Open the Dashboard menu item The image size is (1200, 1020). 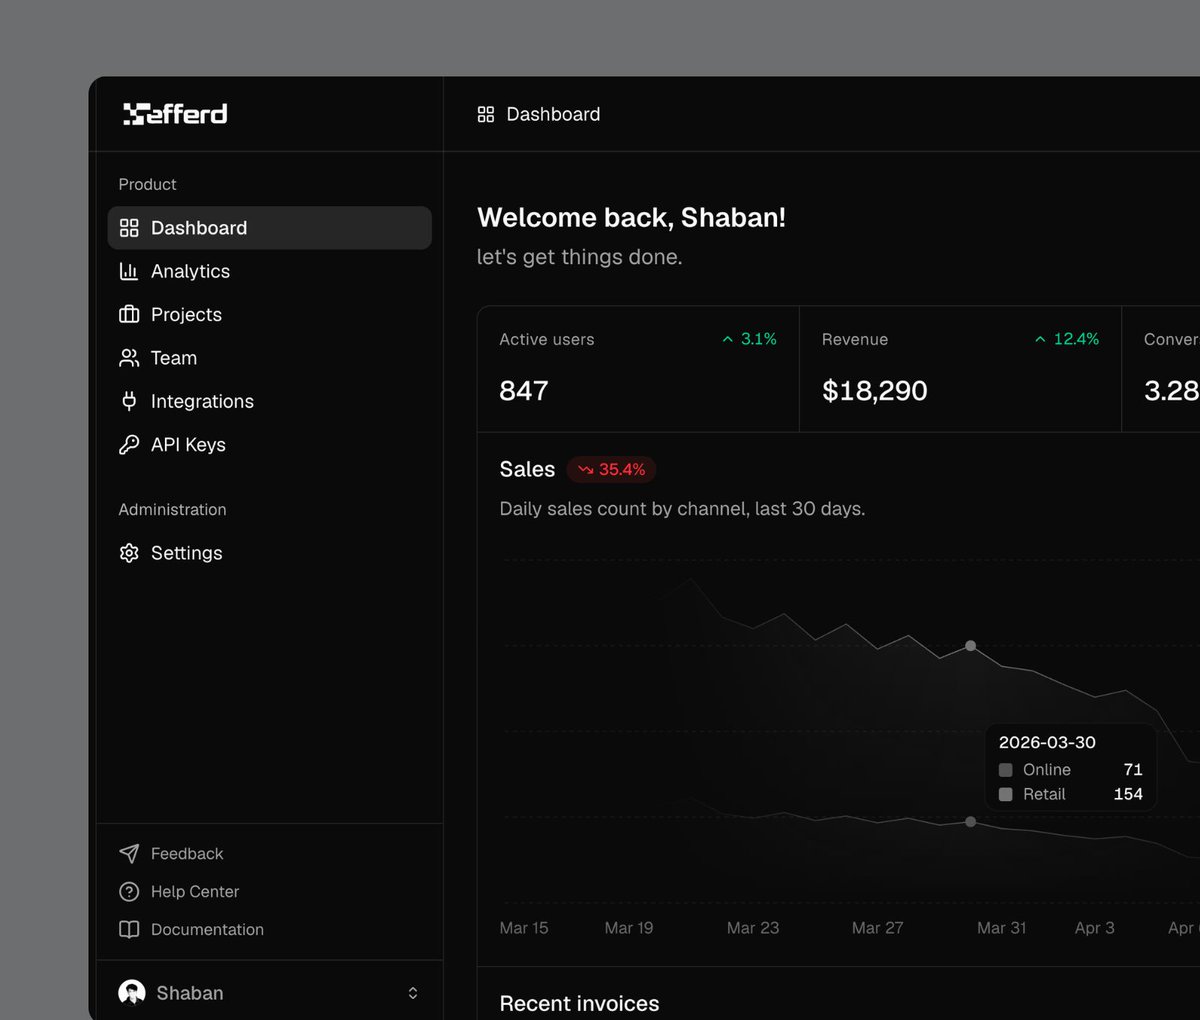click(270, 228)
